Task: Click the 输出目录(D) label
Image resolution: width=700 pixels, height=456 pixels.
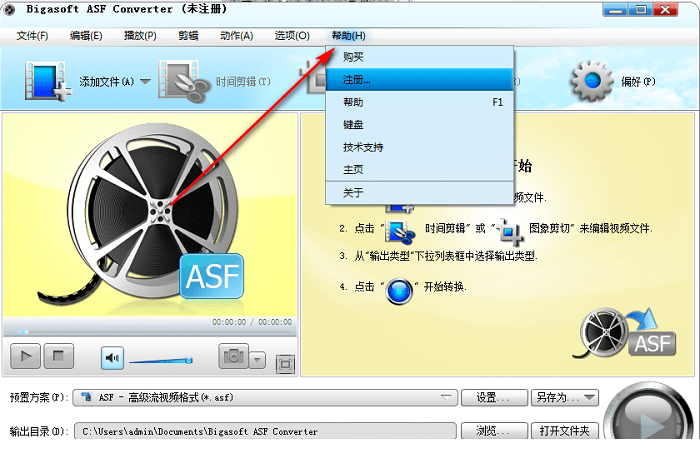Action: point(39,431)
